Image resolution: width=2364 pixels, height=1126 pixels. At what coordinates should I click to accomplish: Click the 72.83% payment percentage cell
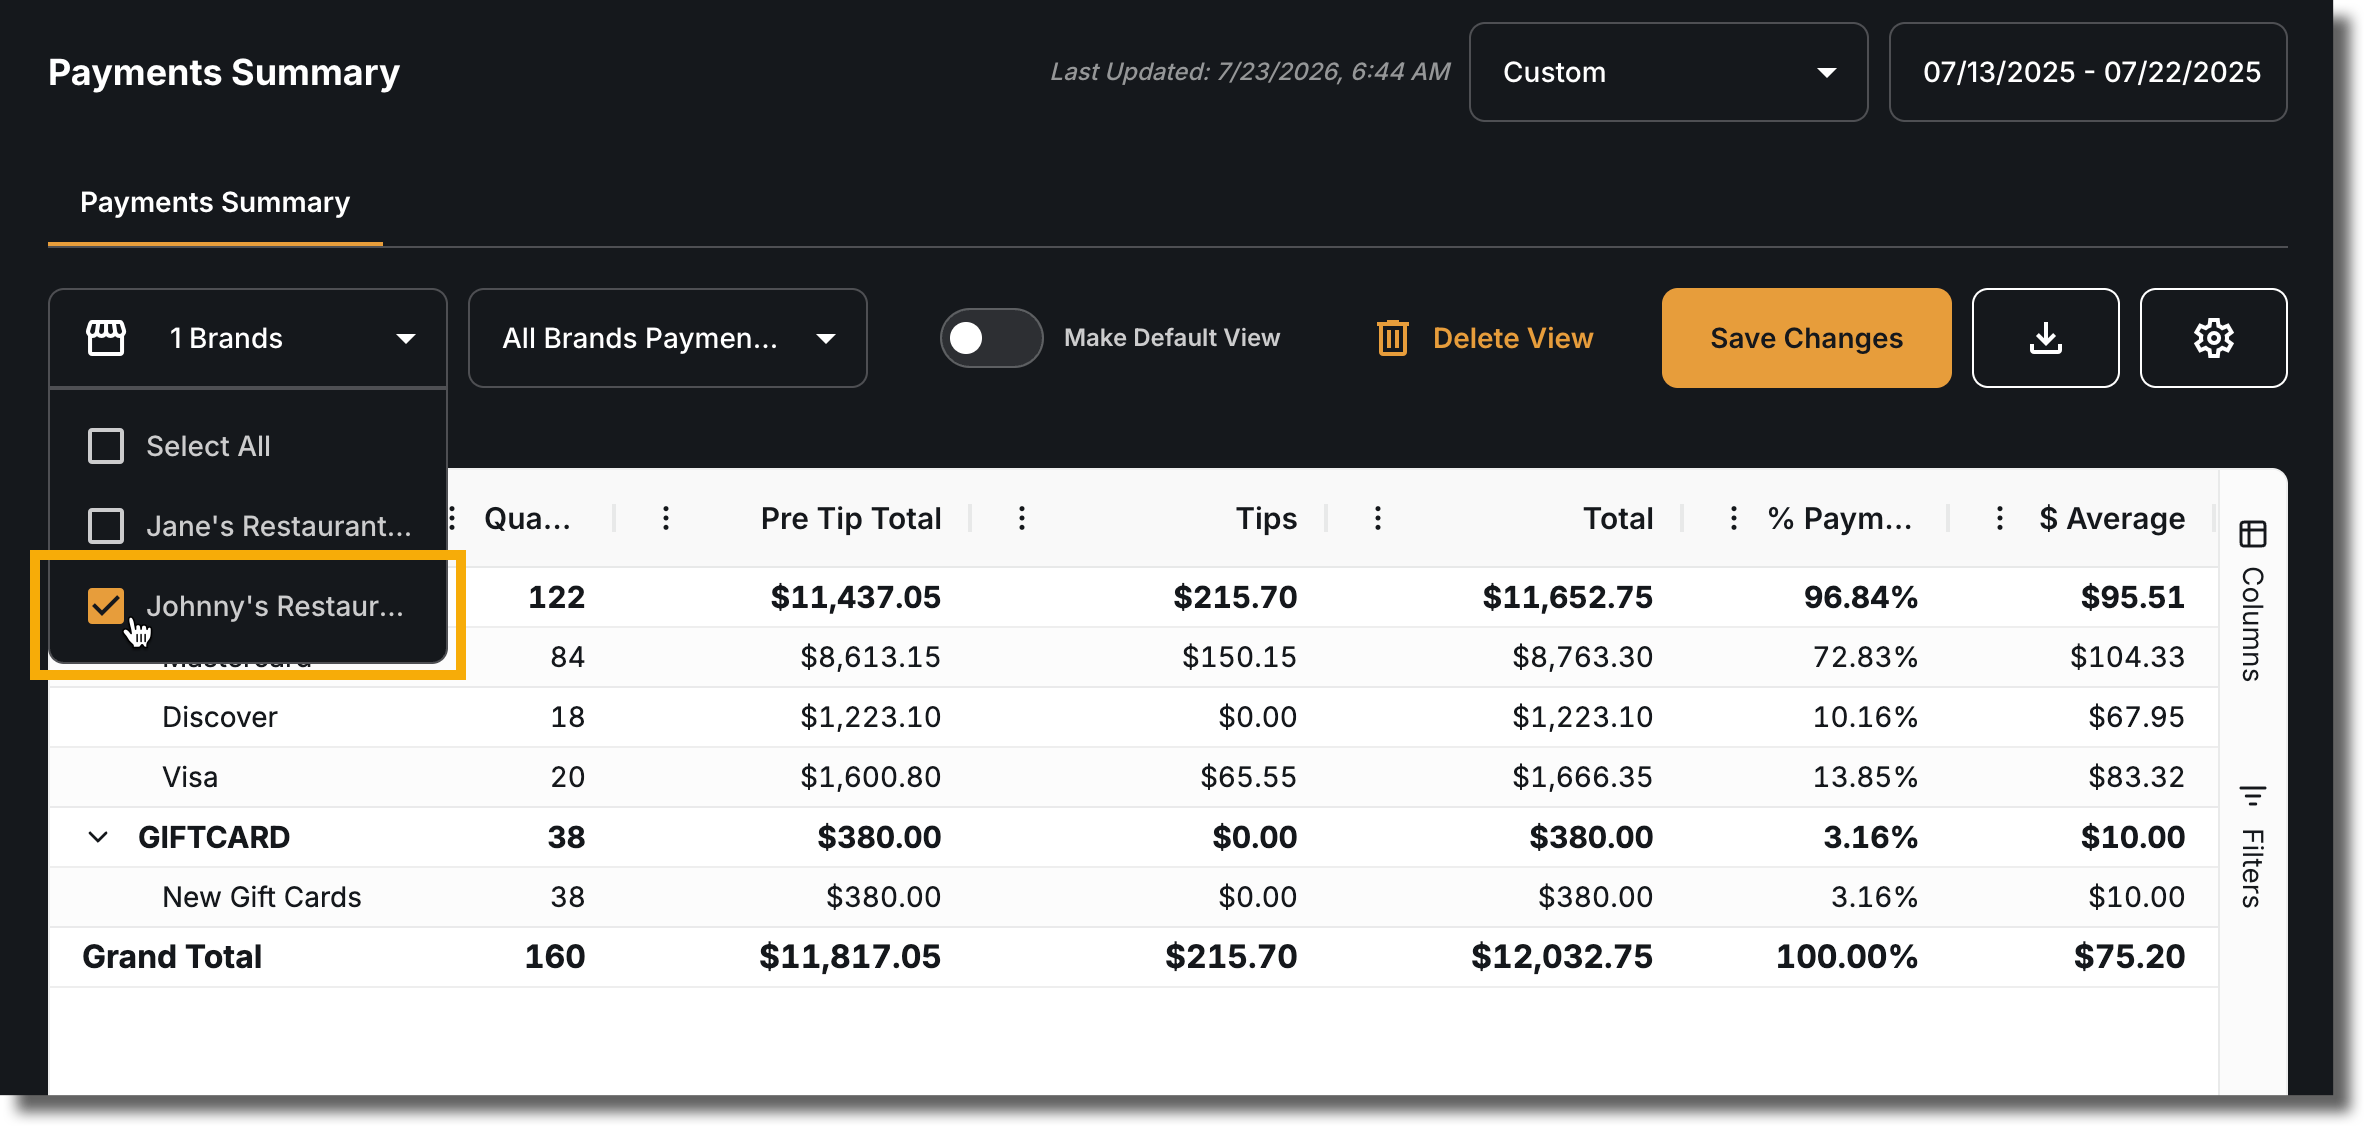point(1866,657)
